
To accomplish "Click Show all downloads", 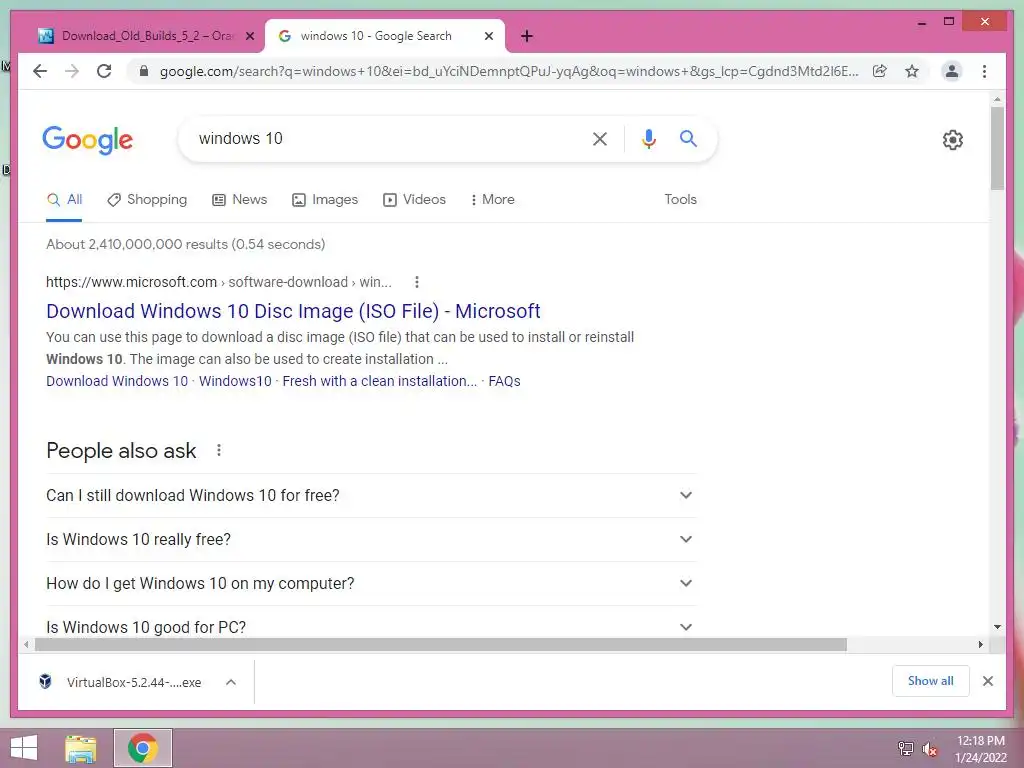I will coord(931,681).
